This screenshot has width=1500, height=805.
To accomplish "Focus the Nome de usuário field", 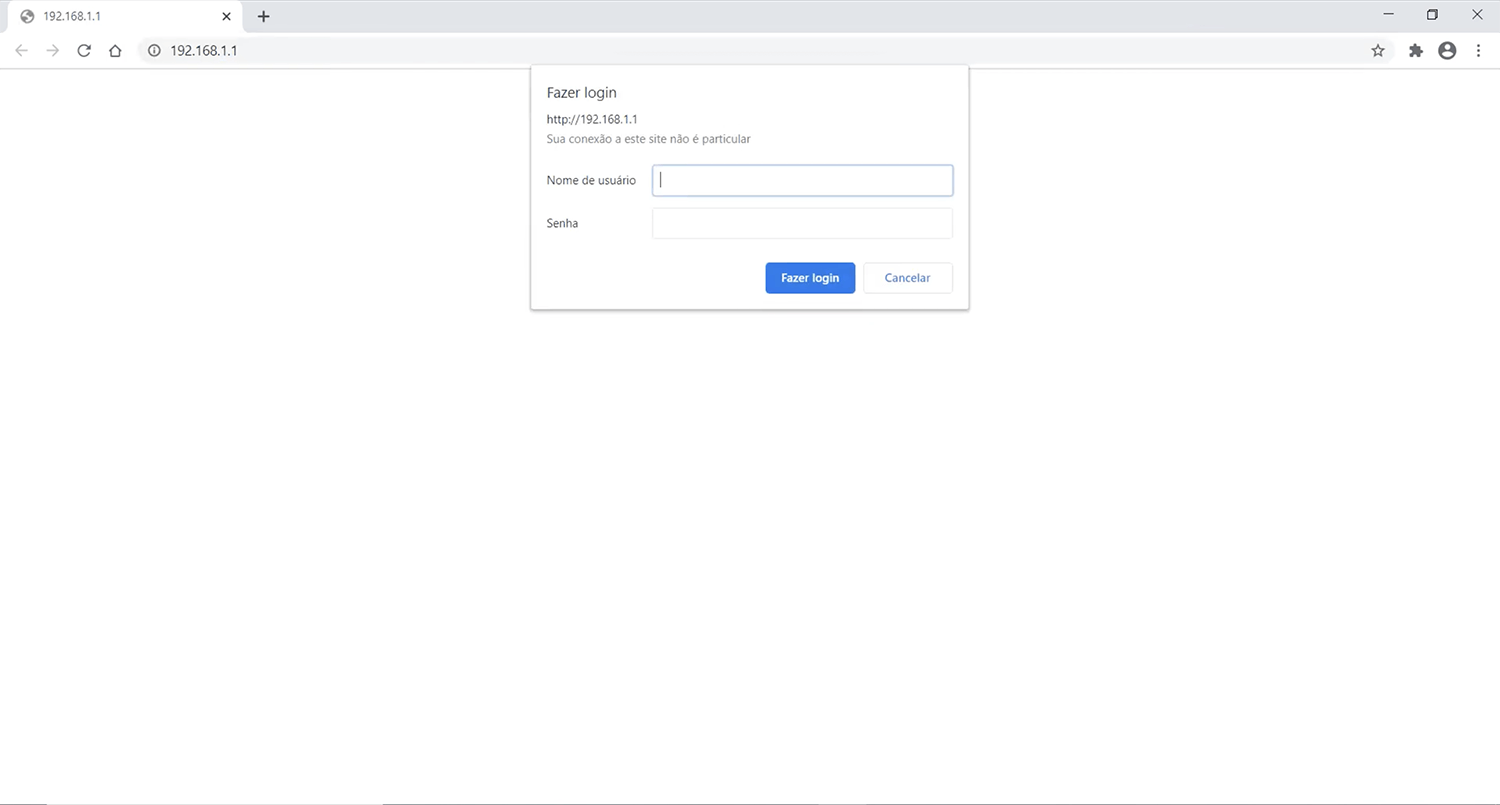I will click(x=802, y=181).
